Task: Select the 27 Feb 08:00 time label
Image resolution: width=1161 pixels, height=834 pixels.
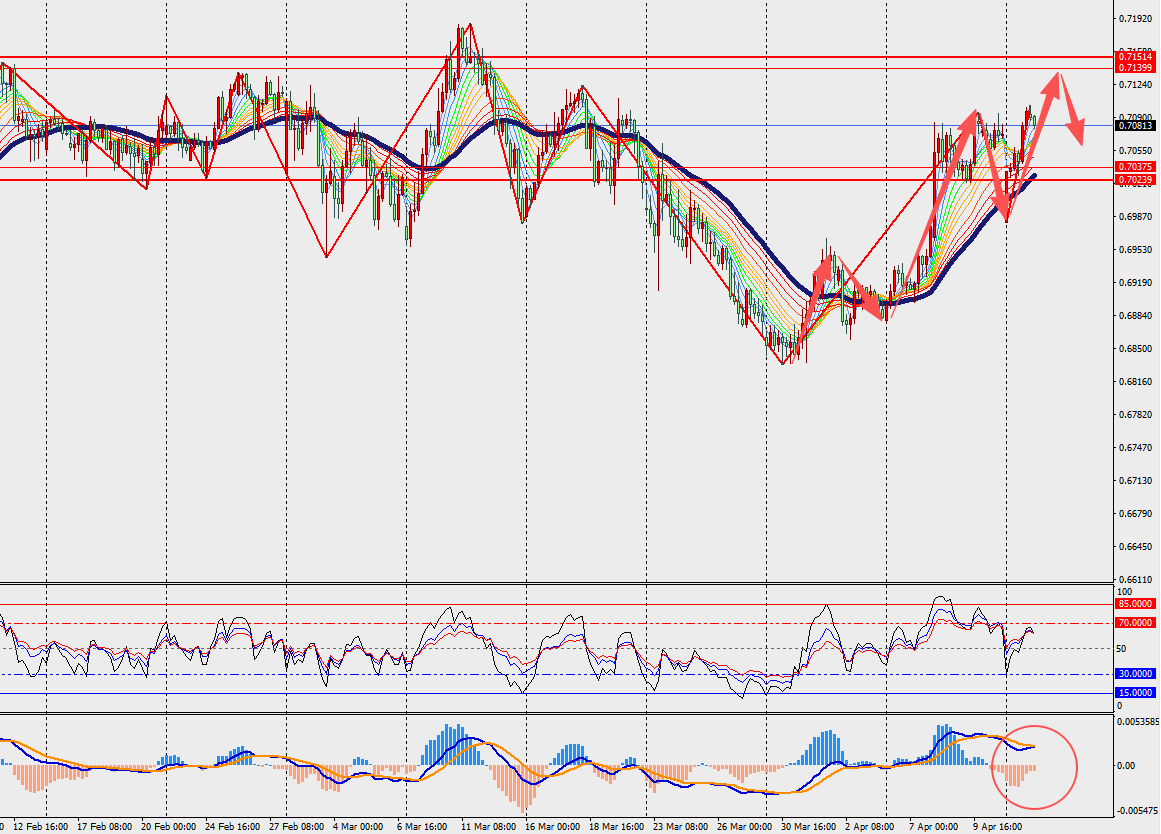Action: [296, 827]
